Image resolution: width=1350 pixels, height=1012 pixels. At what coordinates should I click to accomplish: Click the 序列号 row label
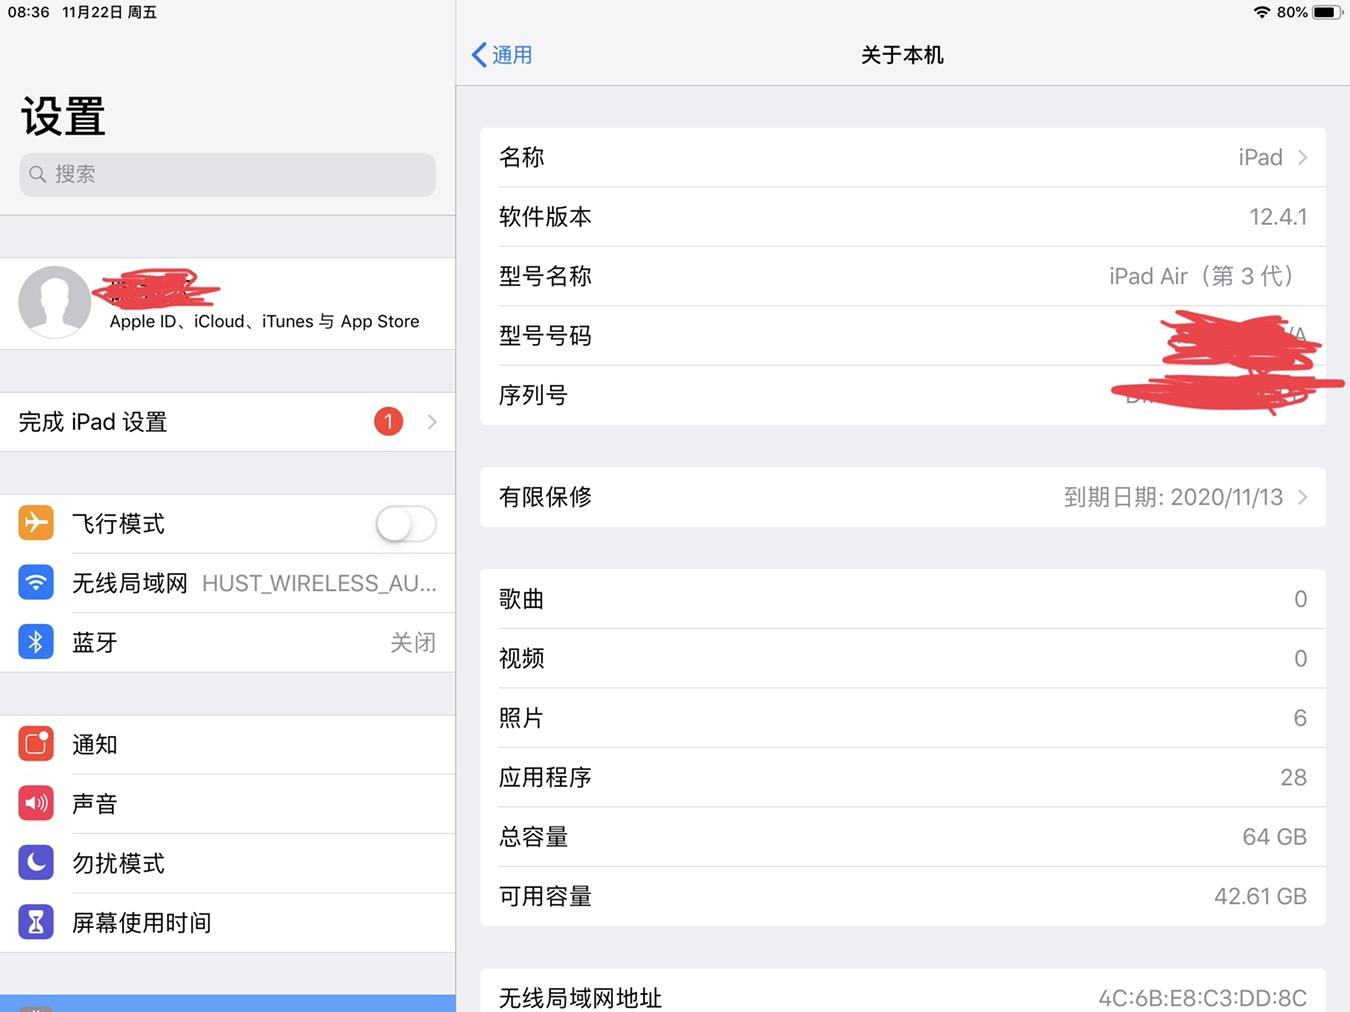pyautogui.click(x=533, y=395)
